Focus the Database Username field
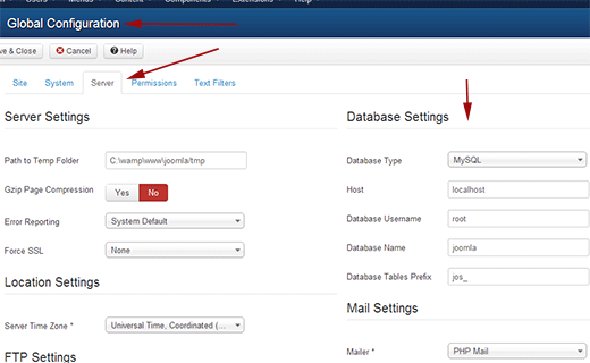Image resolution: width=590 pixels, height=363 pixels. 519,219
